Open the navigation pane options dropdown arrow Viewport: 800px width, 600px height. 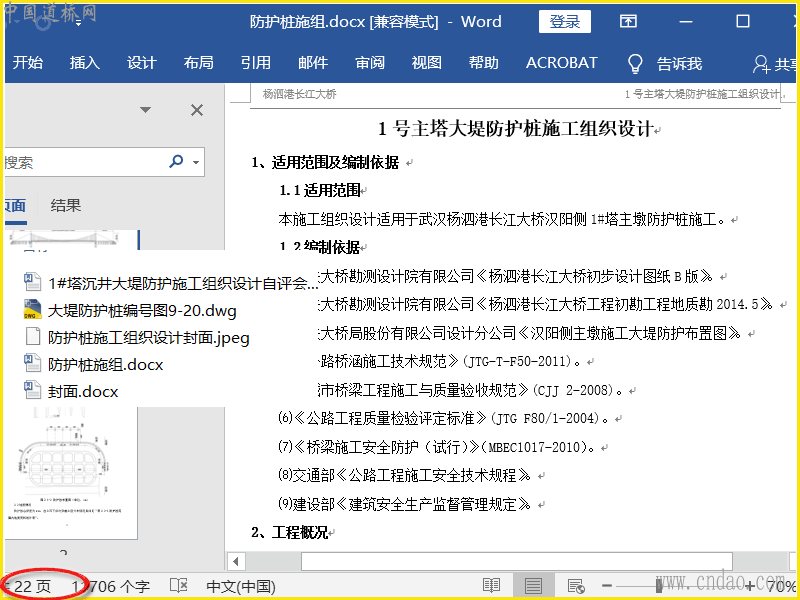coord(145,110)
